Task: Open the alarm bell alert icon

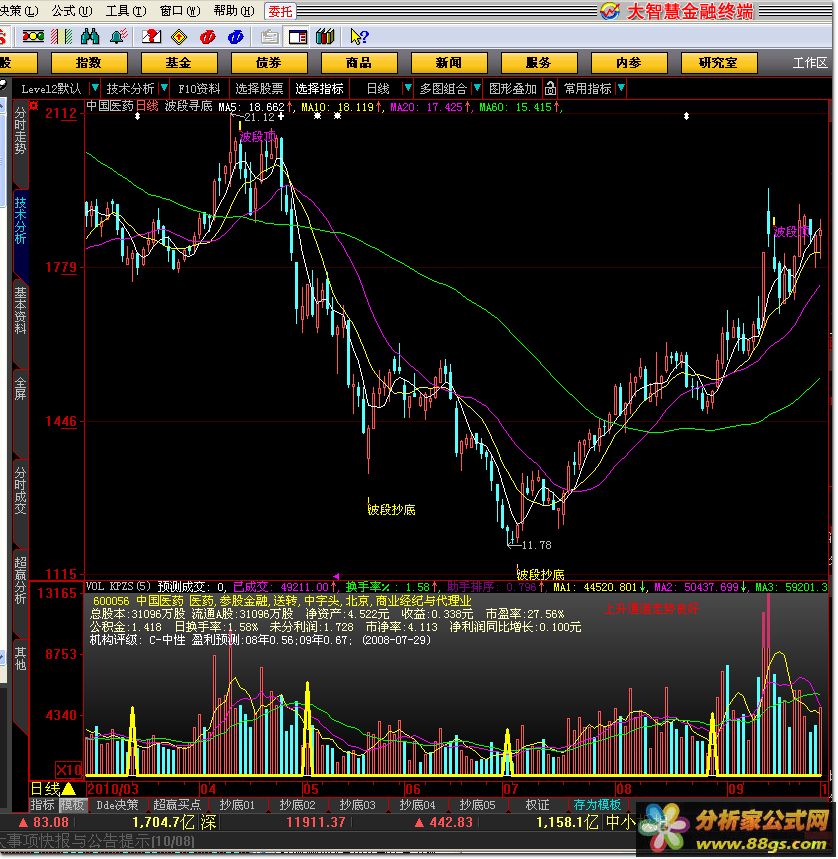Action: (118, 37)
